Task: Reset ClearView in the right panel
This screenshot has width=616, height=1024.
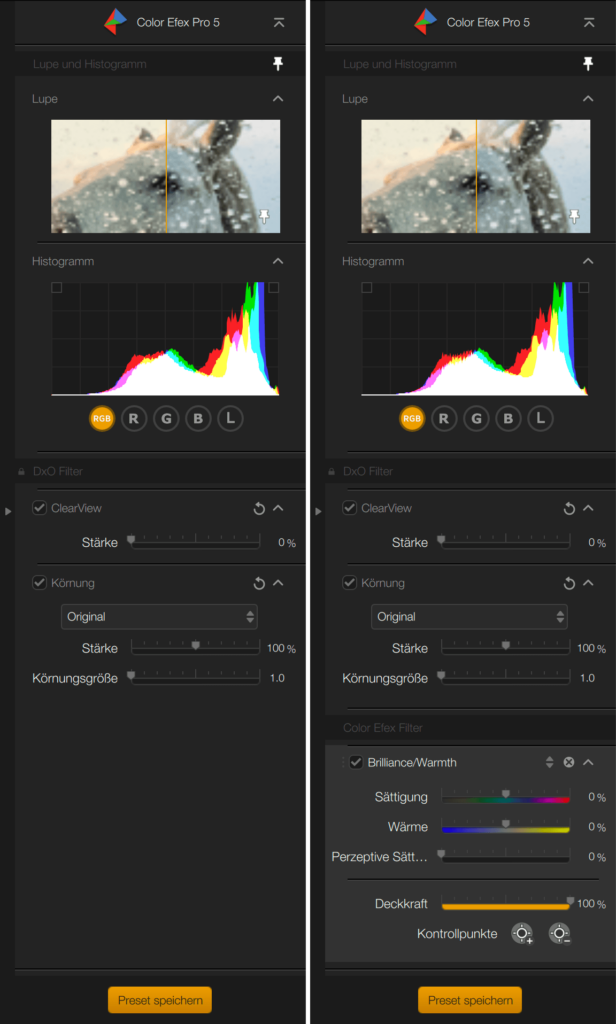Action: point(570,508)
